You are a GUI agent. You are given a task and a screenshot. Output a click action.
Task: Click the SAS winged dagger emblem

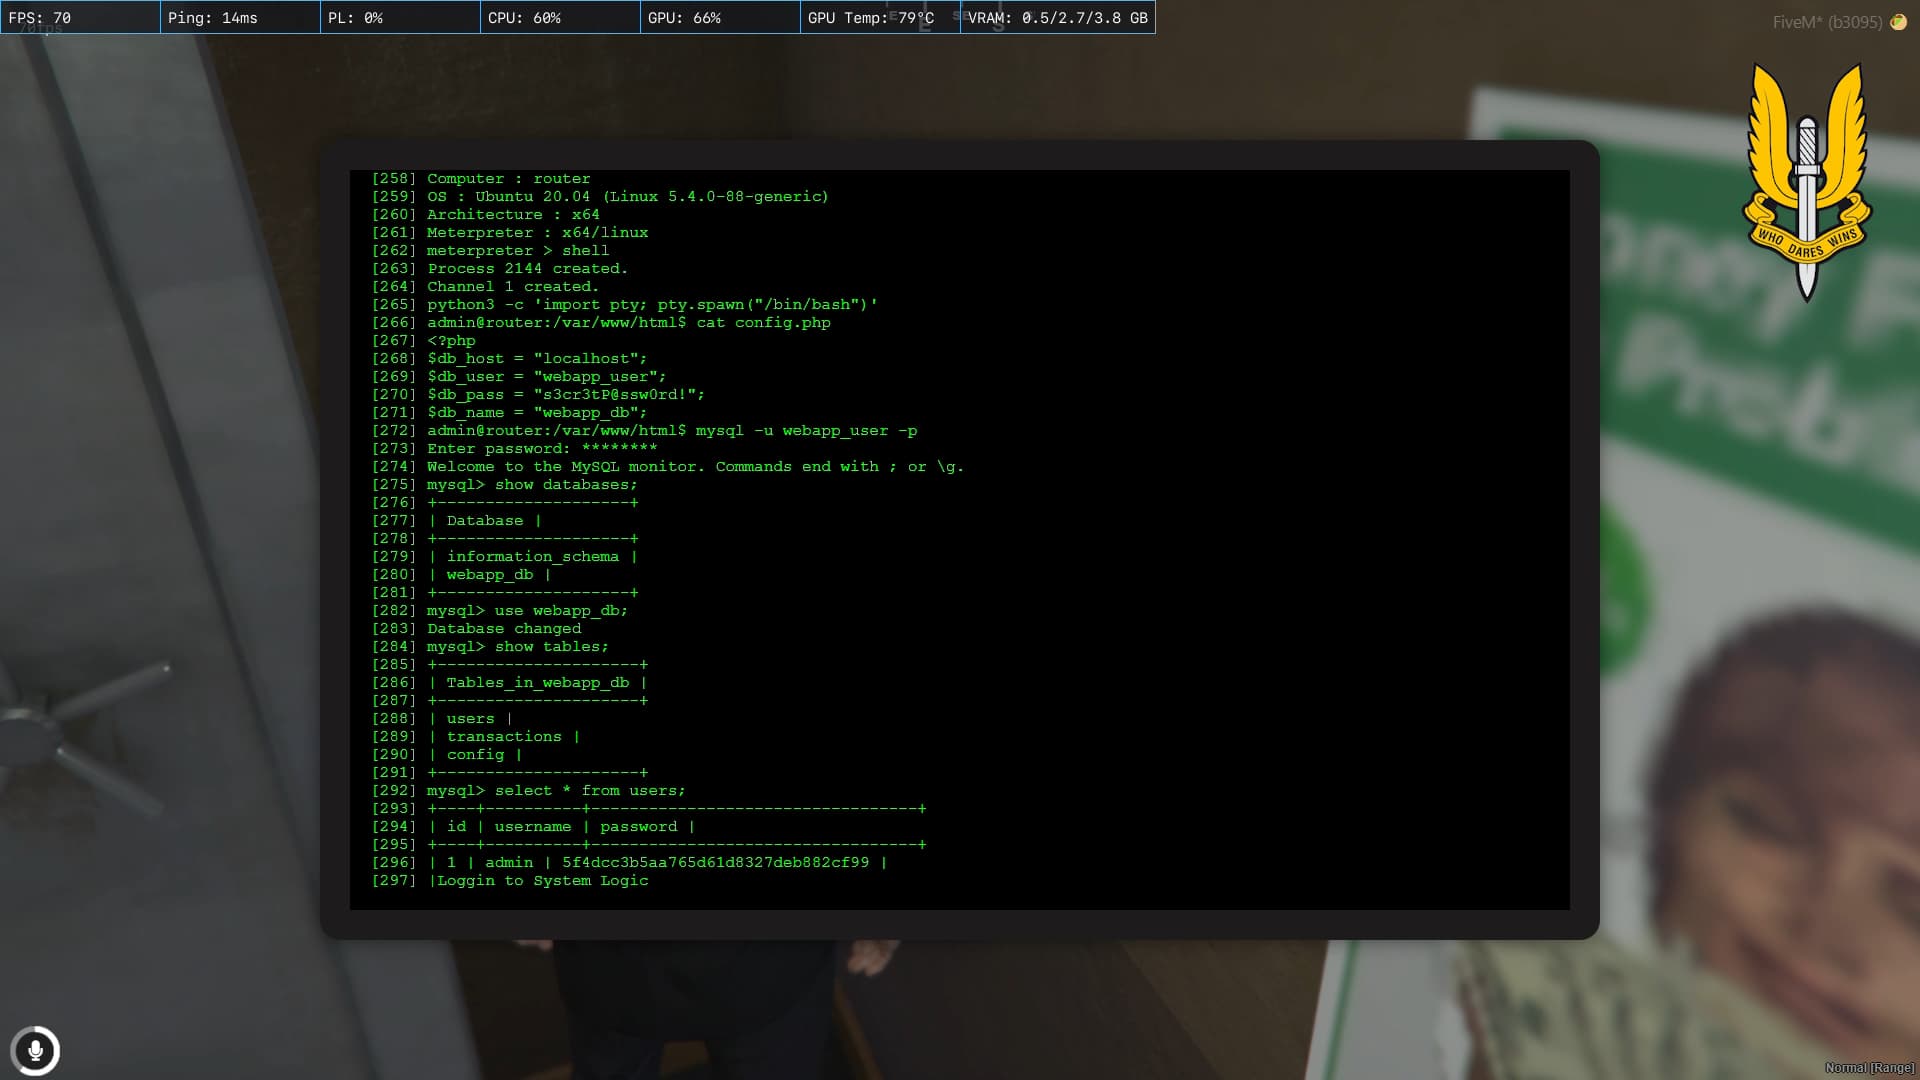1807,183
